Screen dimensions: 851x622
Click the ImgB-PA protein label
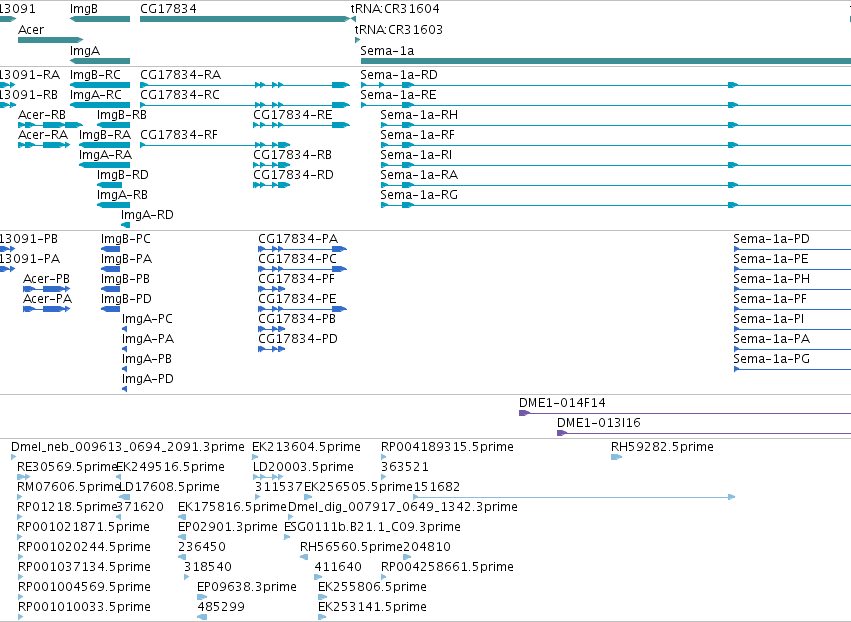coord(126,259)
